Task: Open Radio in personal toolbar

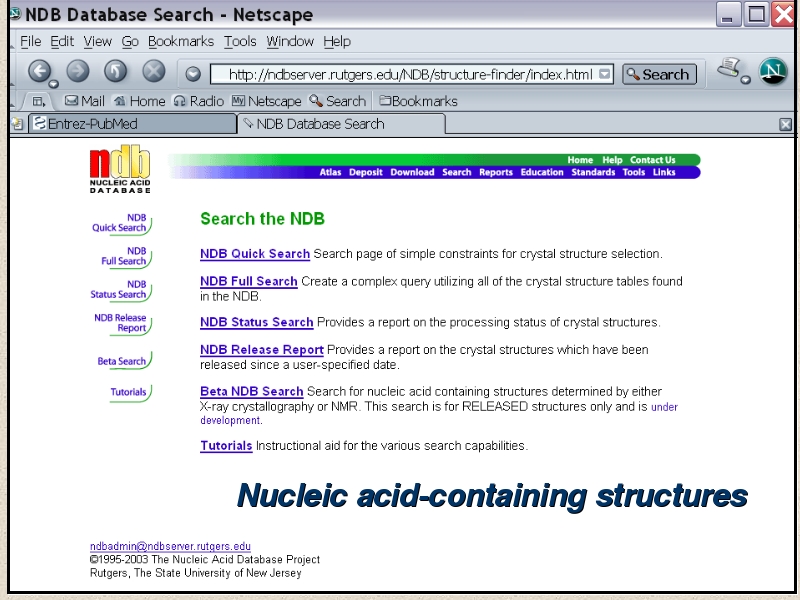Action: pyautogui.click(x=198, y=101)
